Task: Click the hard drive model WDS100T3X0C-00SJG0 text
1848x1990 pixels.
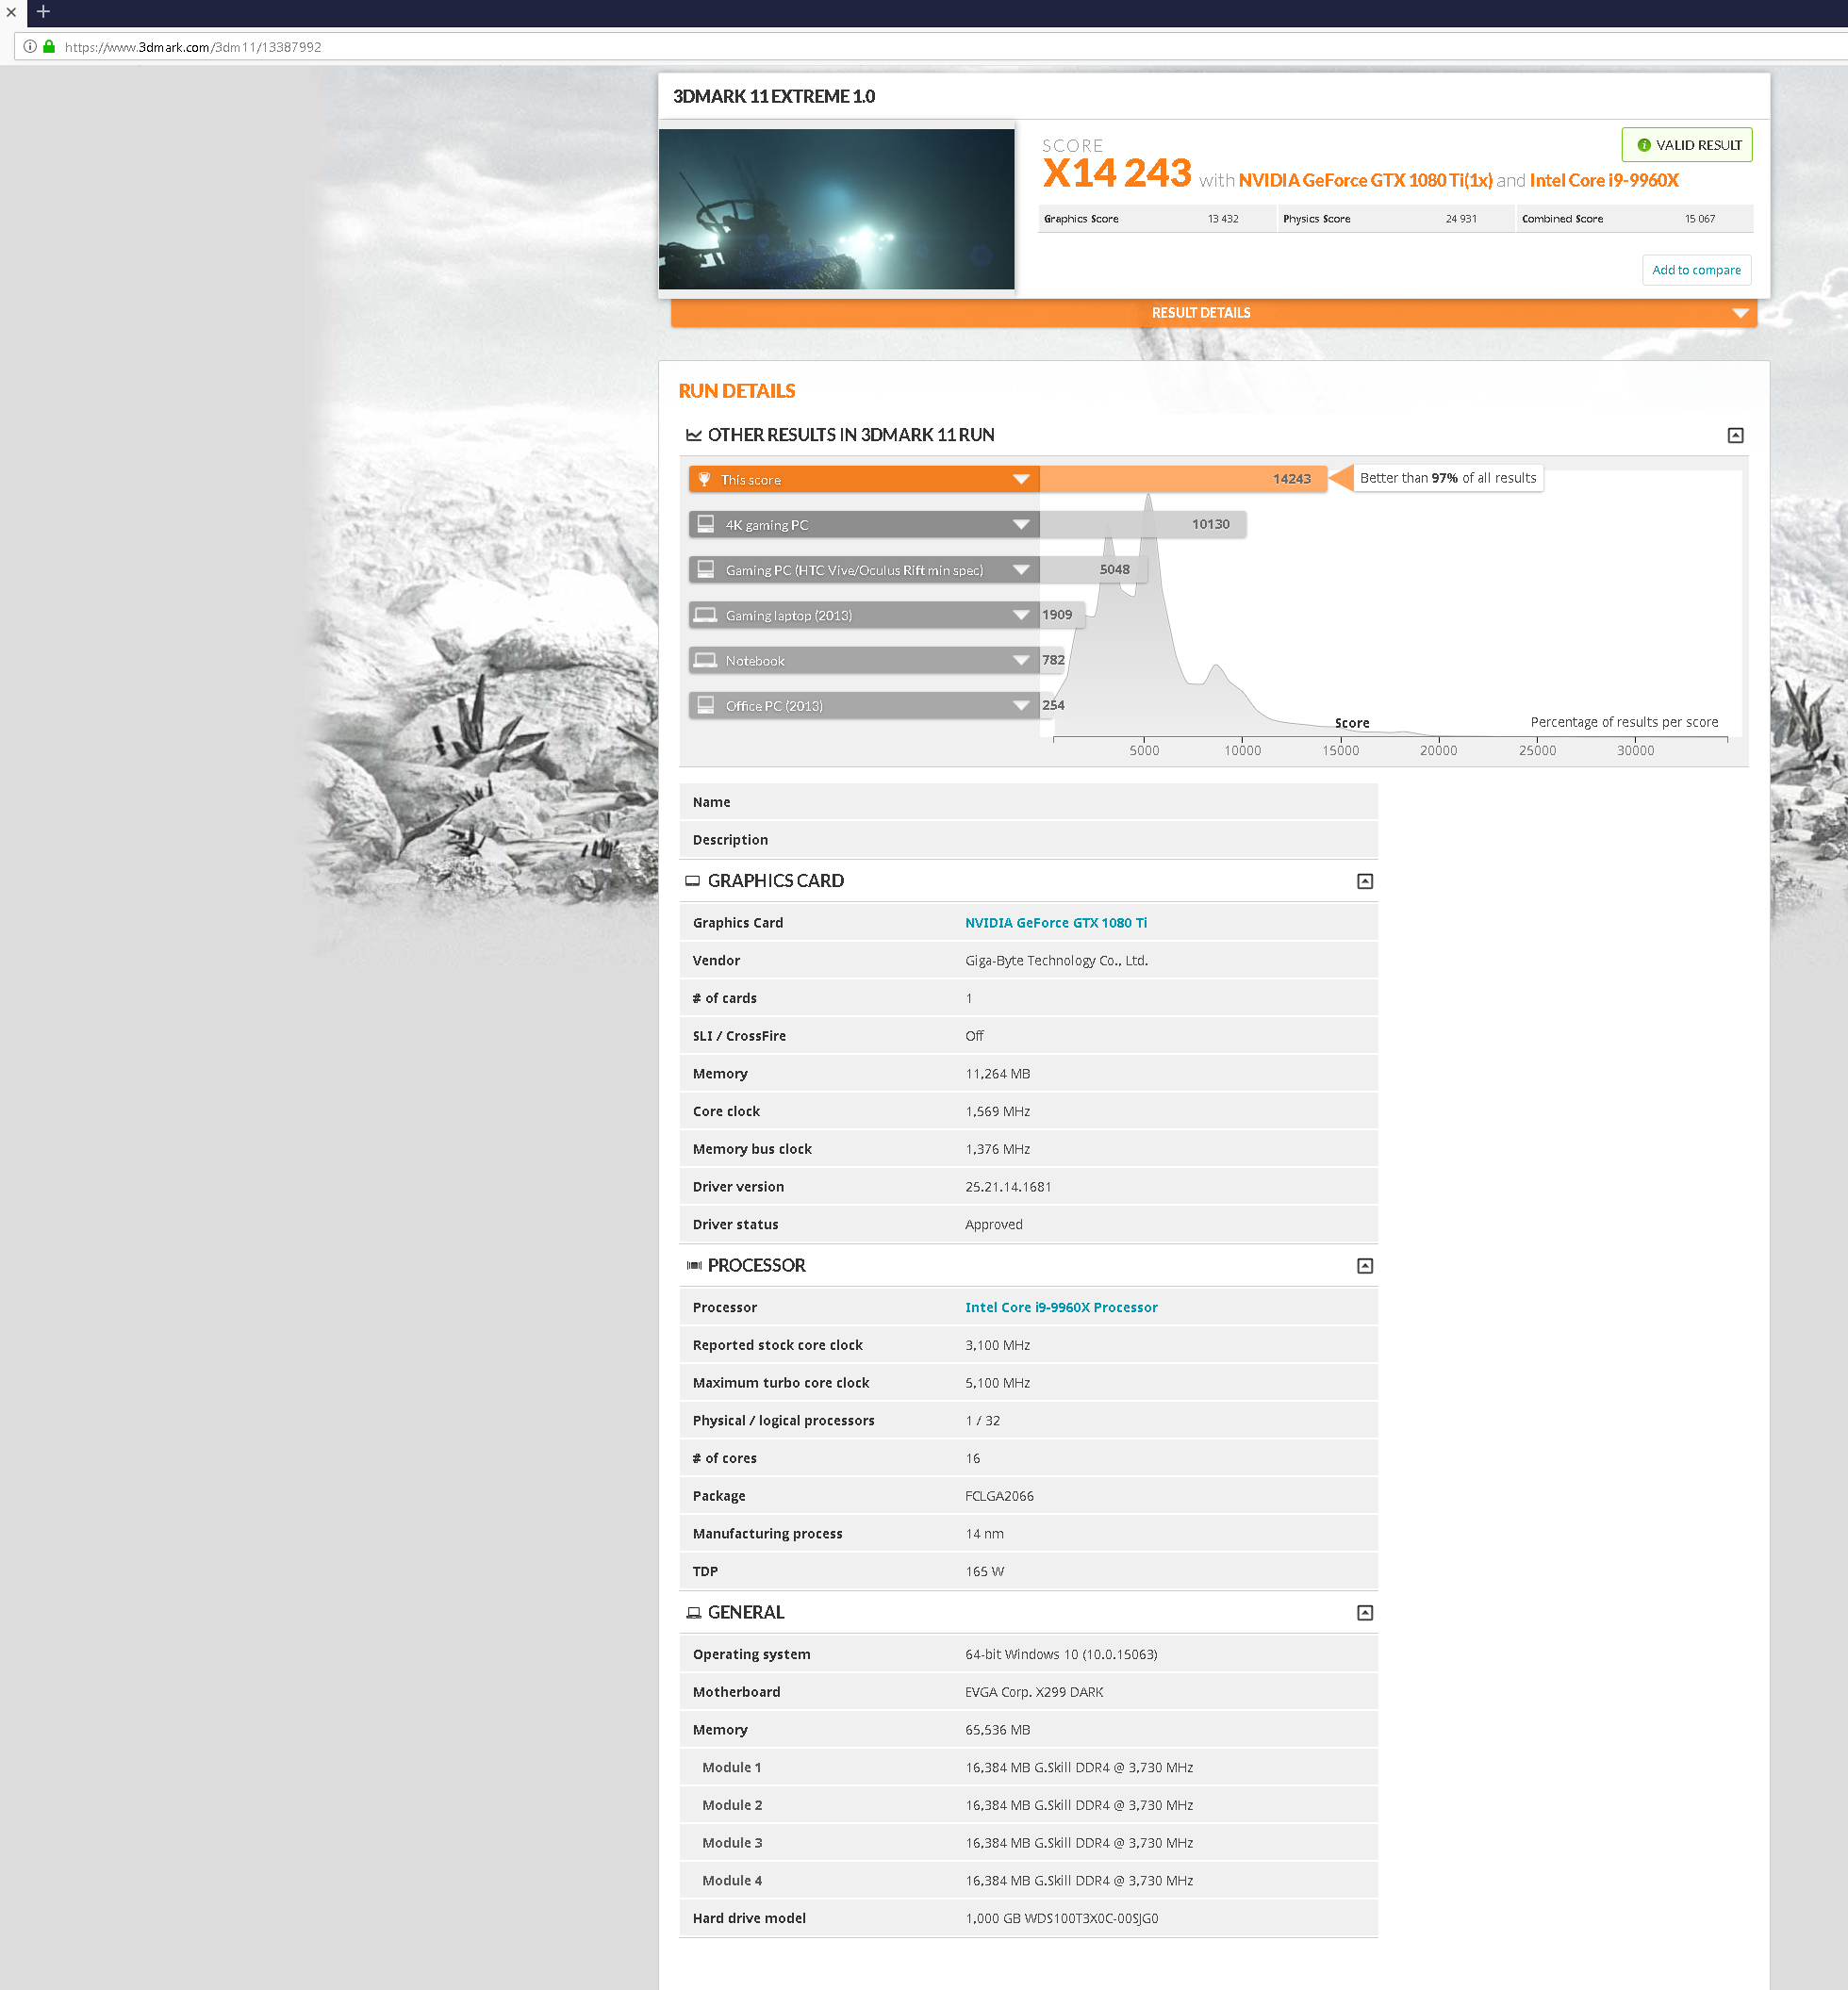Action: (1061, 1918)
